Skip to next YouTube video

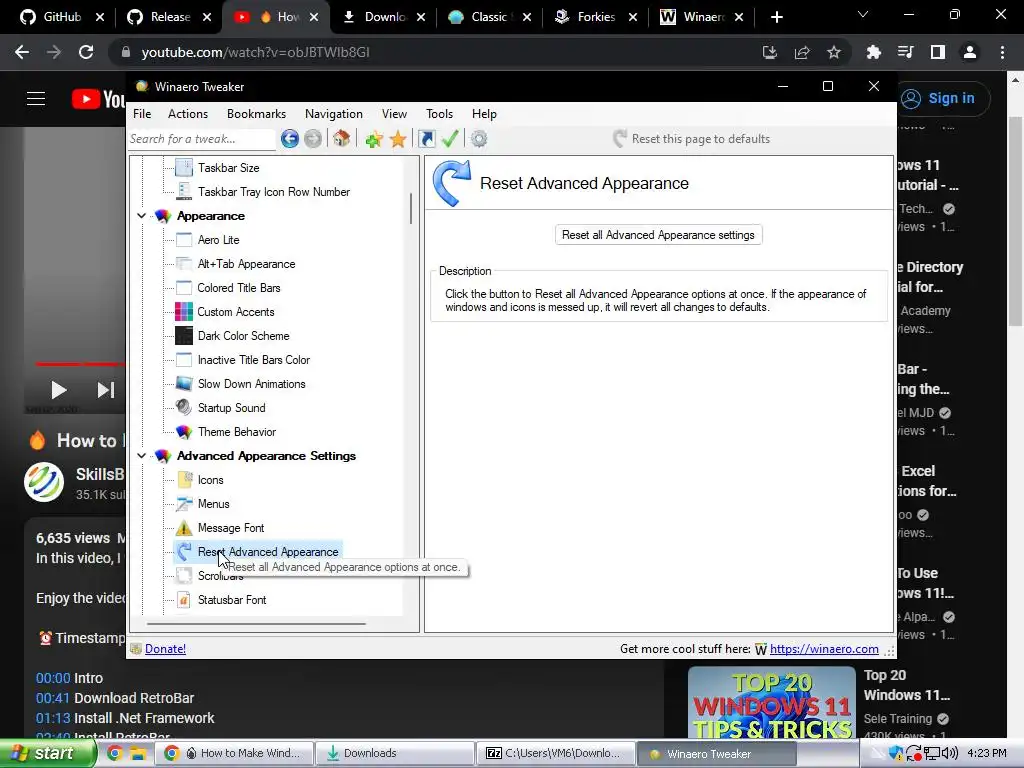point(106,390)
